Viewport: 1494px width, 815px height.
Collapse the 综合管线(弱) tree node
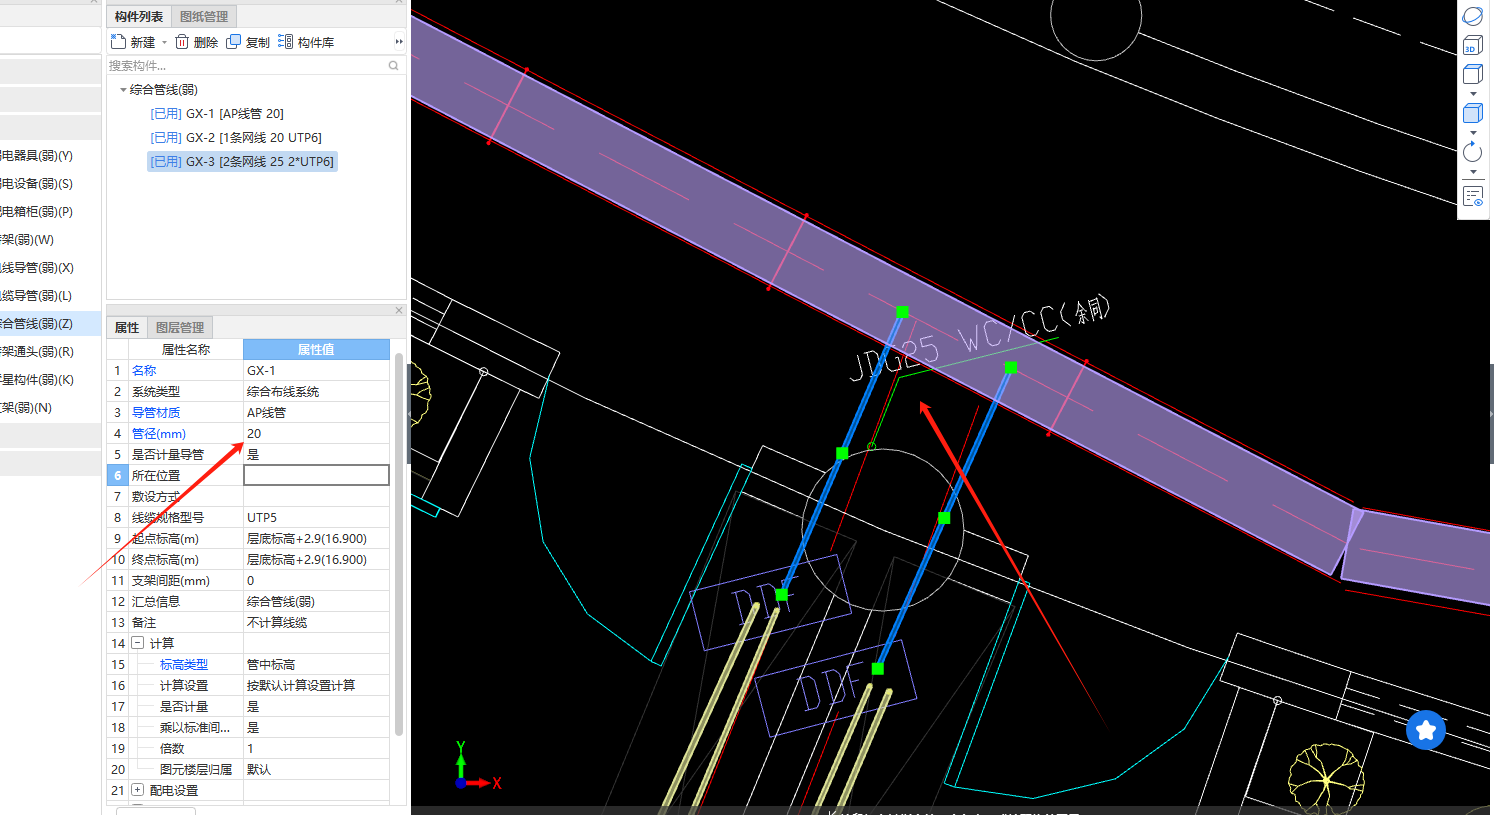pyautogui.click(x=123, y=90)
